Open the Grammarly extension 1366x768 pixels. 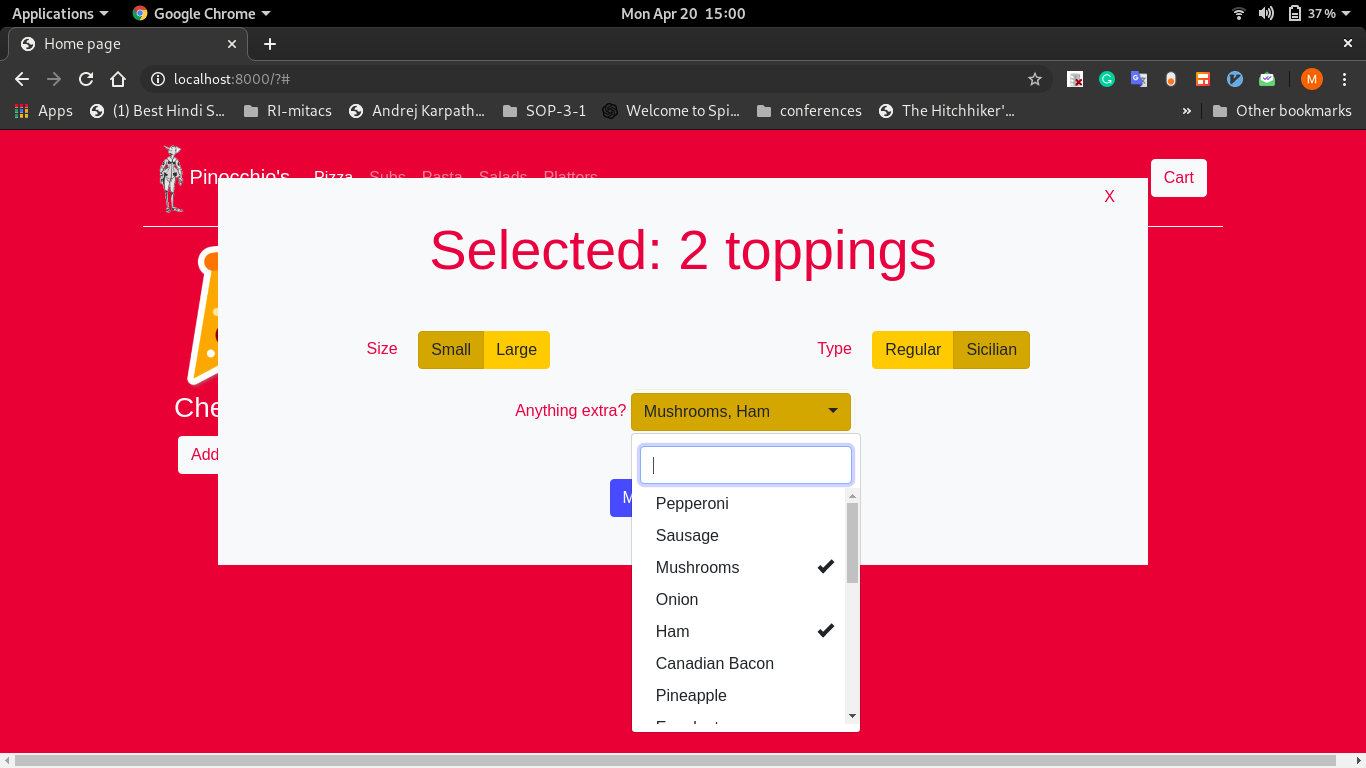[x=1107, y=79]
